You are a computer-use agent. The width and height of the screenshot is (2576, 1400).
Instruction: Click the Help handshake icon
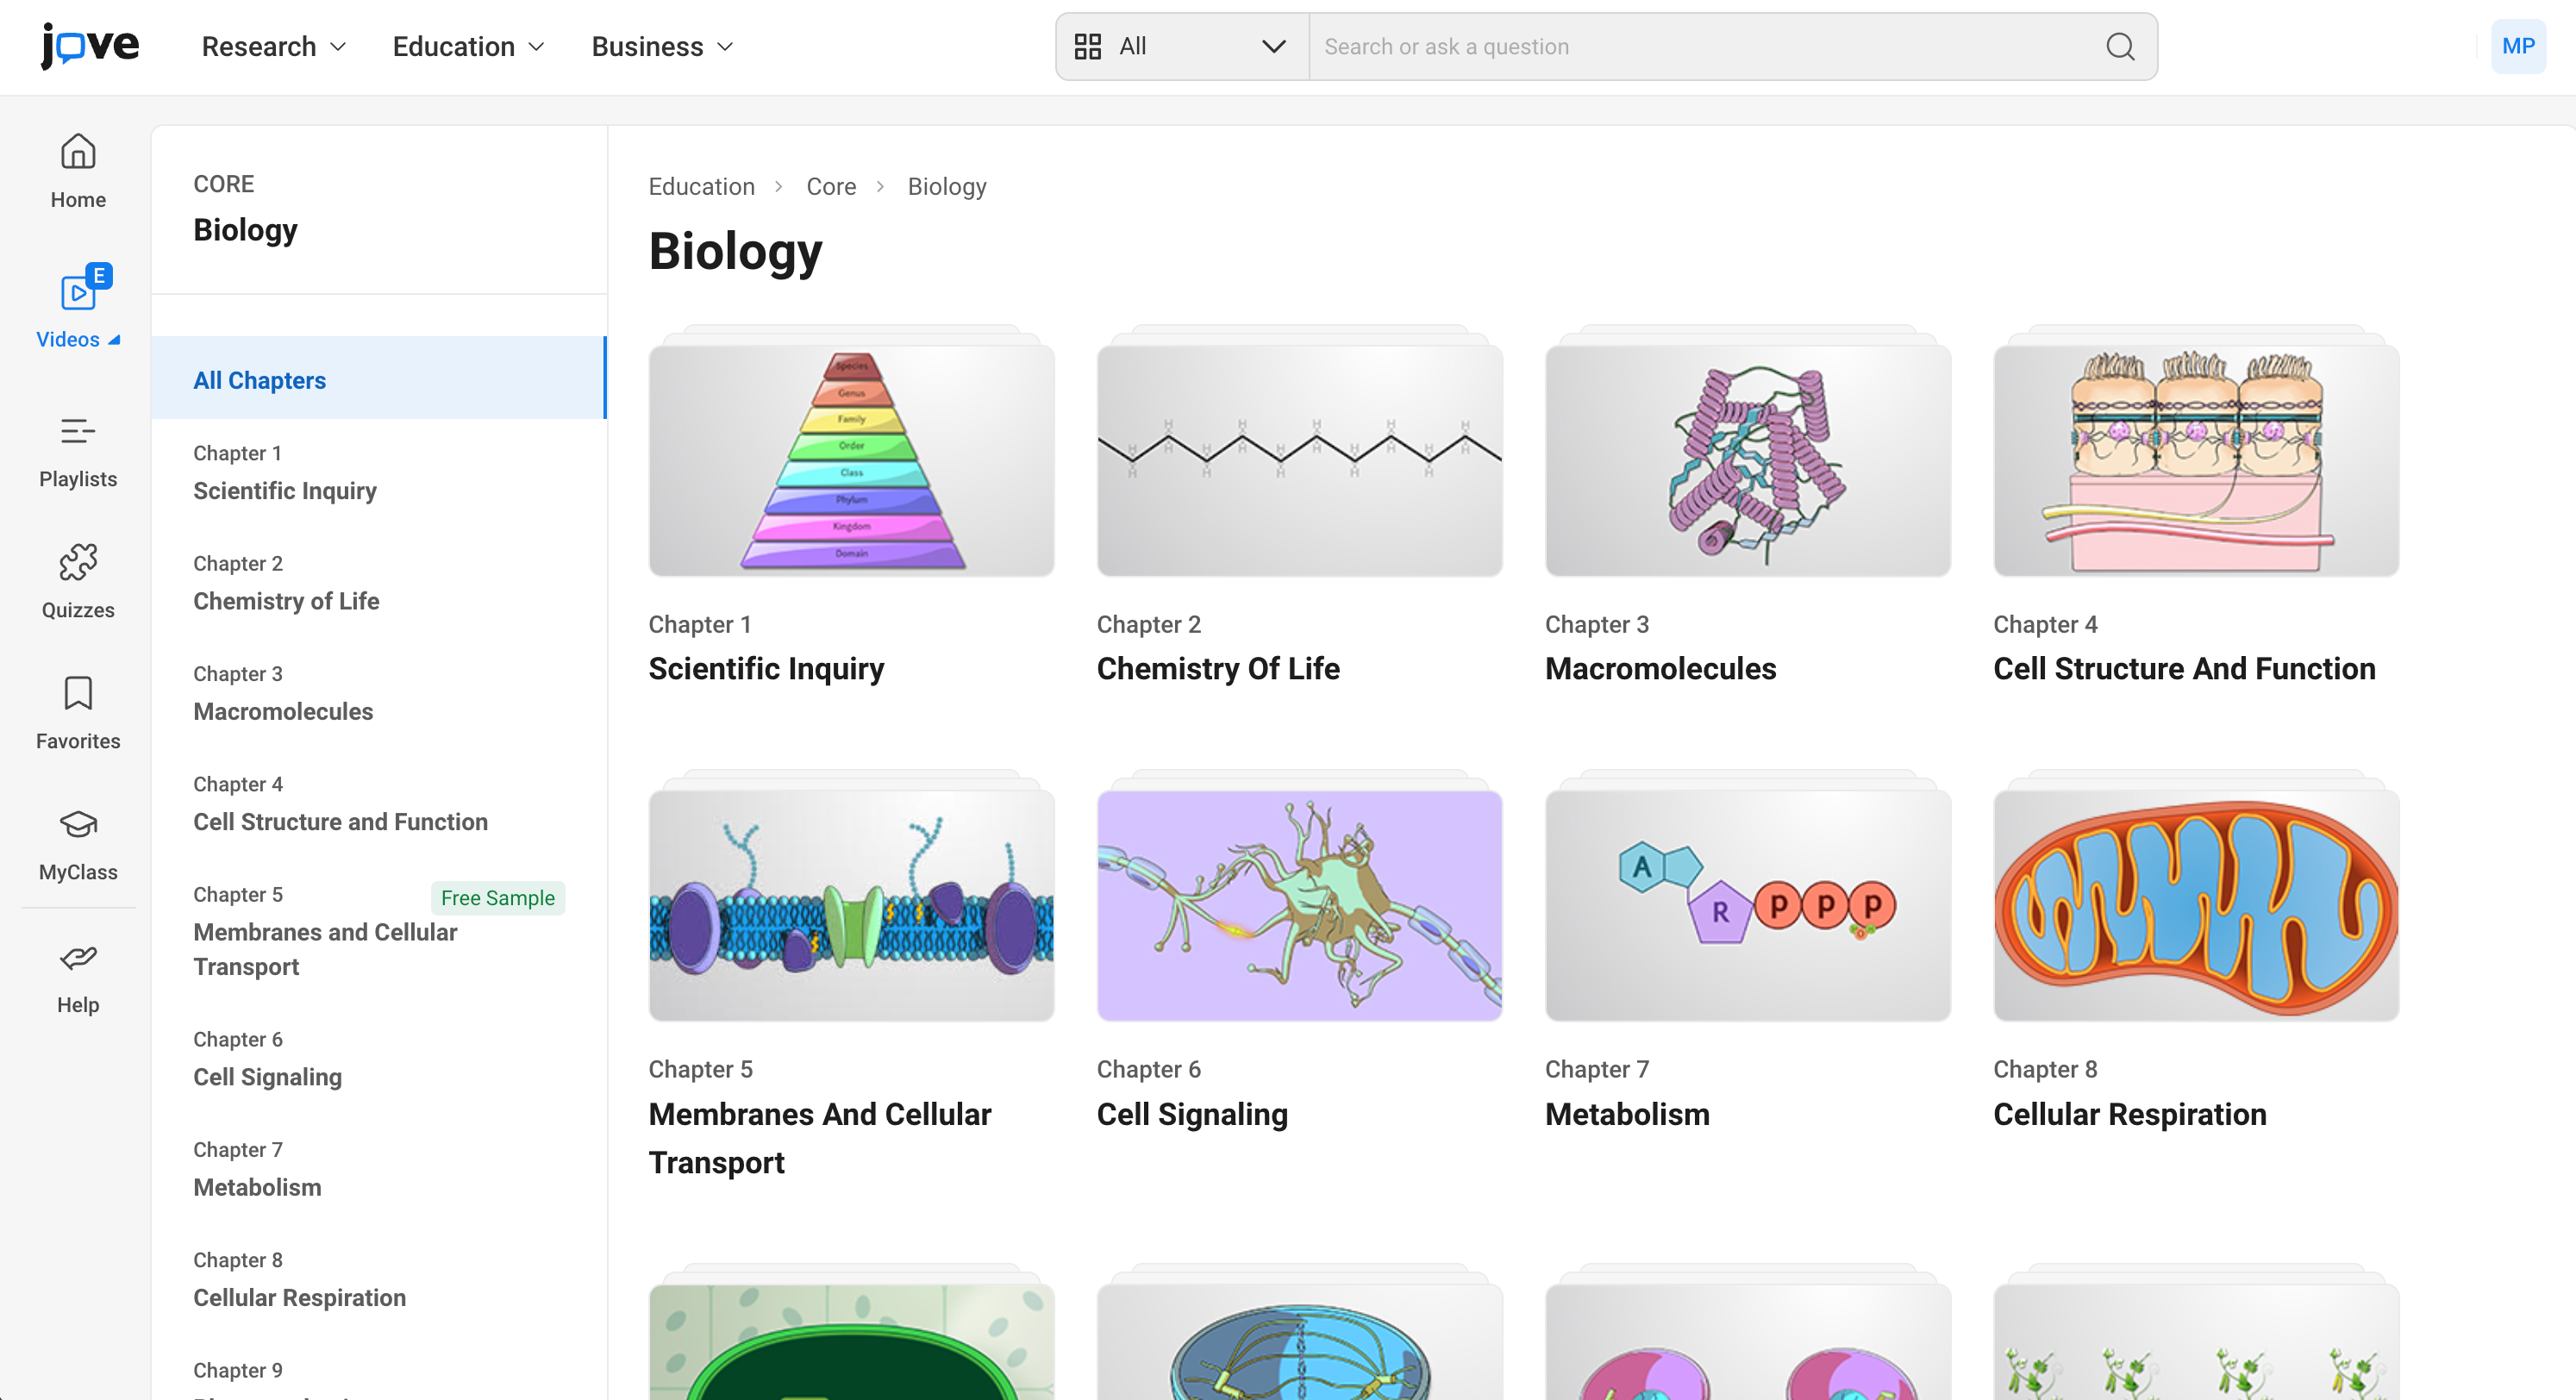tap(78, 958)
